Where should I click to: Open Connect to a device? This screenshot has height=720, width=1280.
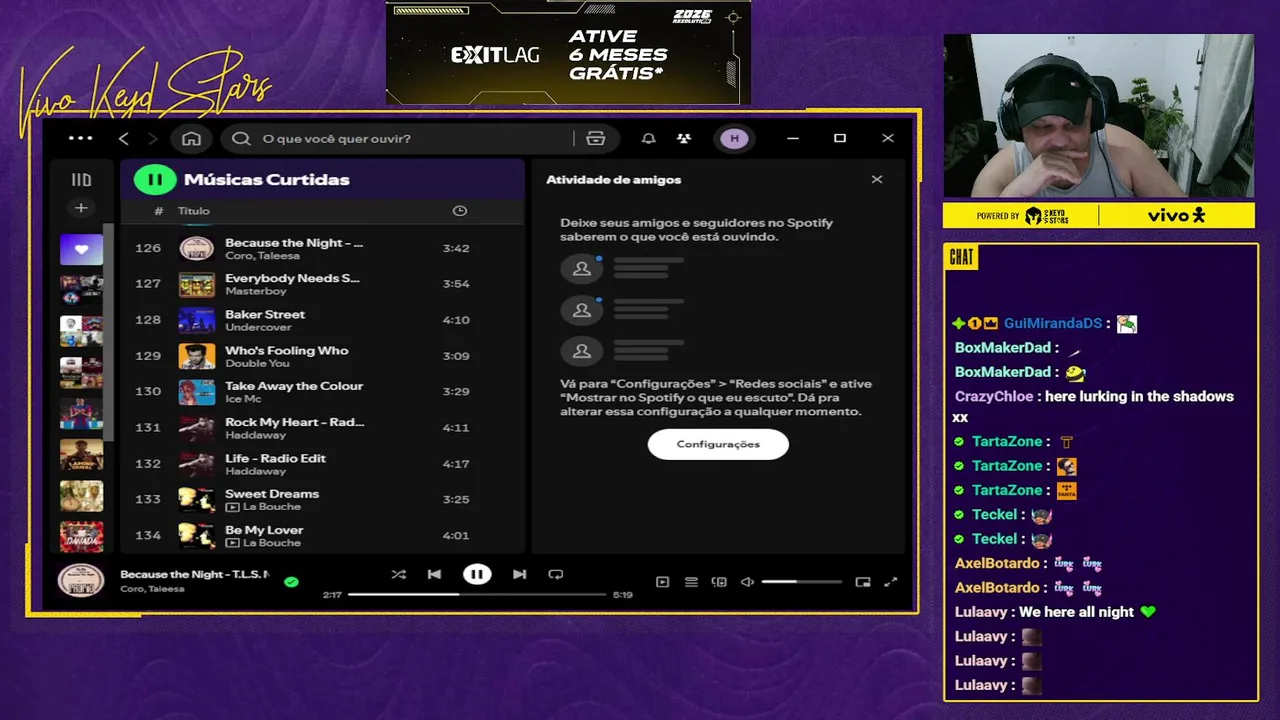(x=719, y=582)
